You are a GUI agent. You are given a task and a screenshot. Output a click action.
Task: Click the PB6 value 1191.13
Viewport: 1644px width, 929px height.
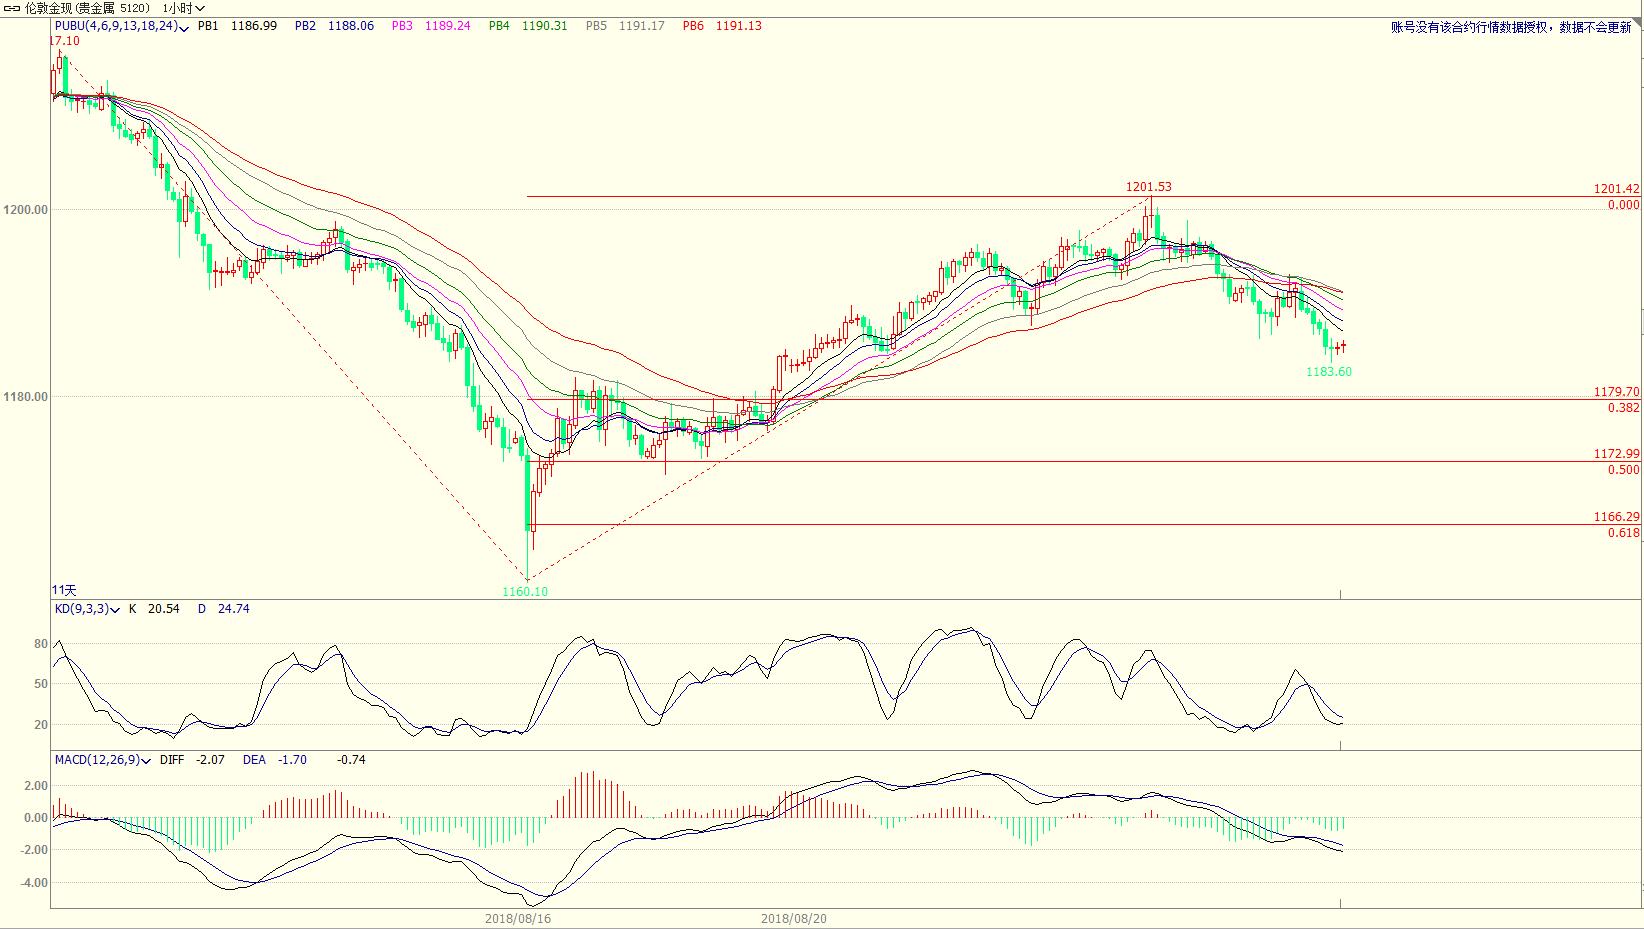click(738, 26)
